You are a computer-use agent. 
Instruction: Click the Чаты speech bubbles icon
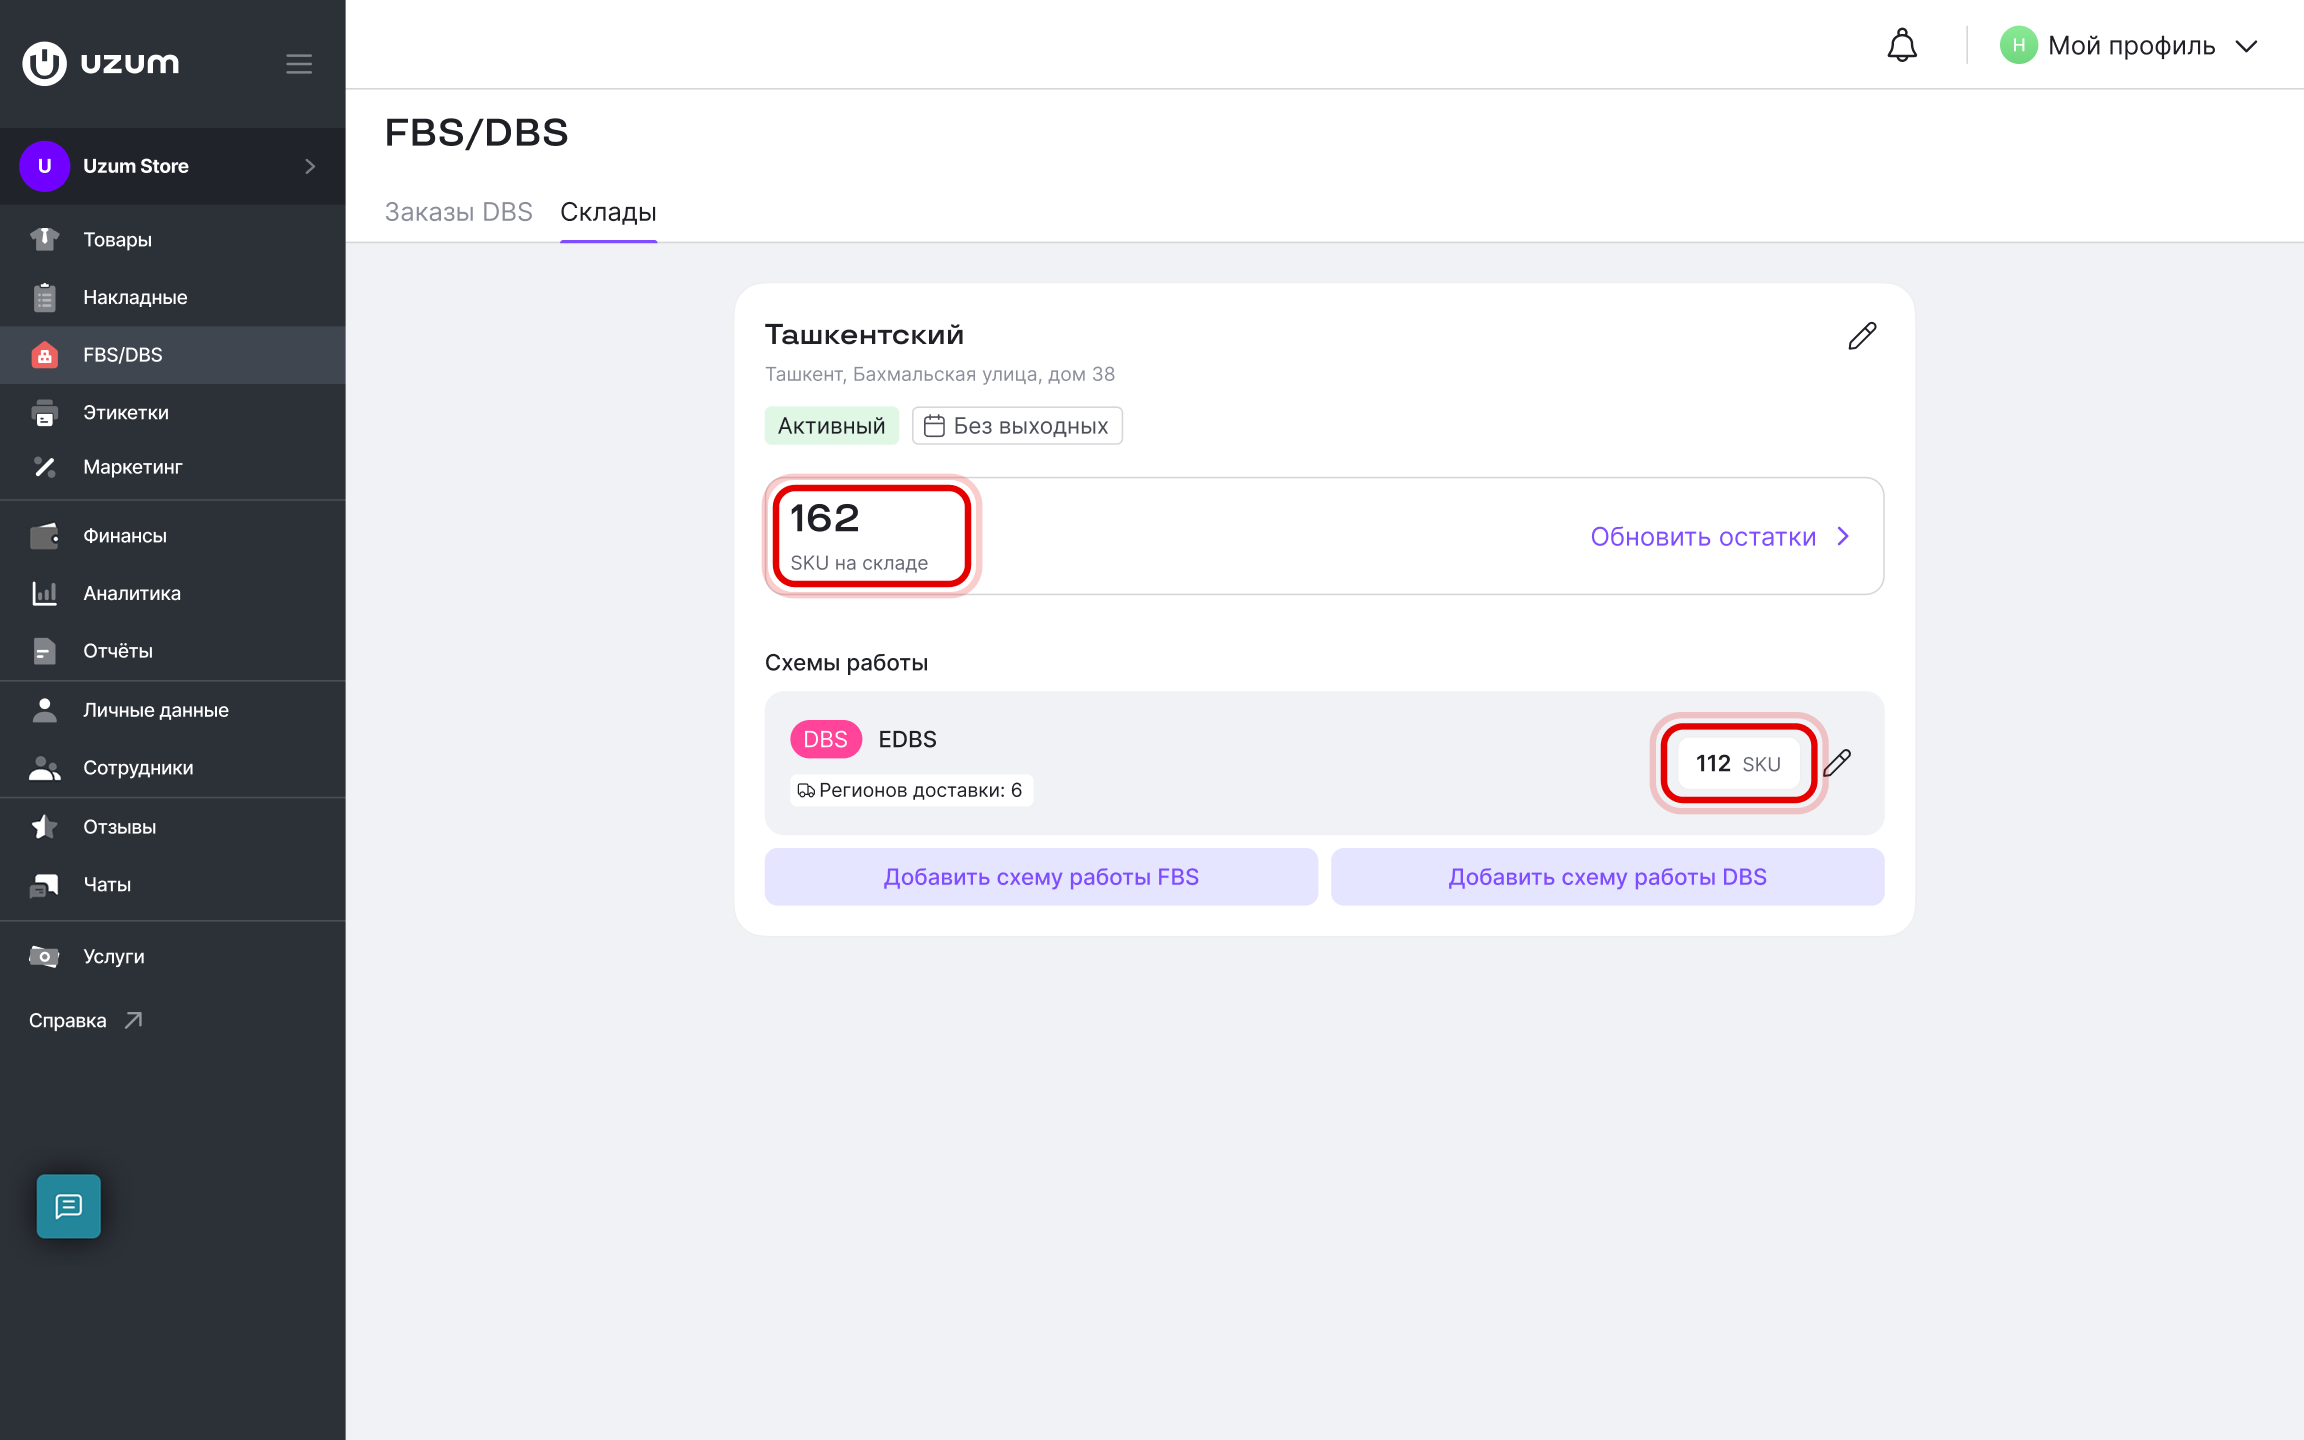pyautogui.click(x=44, y=885)
